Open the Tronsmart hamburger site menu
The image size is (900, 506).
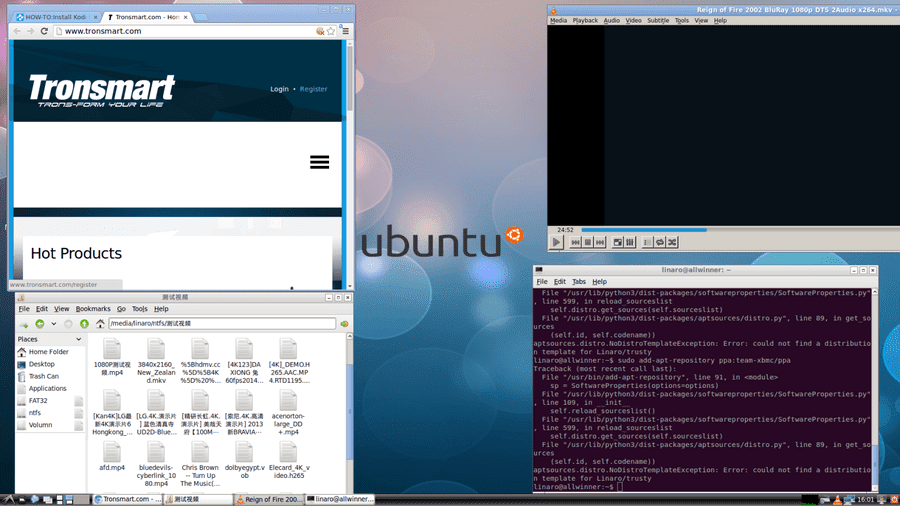320,162
